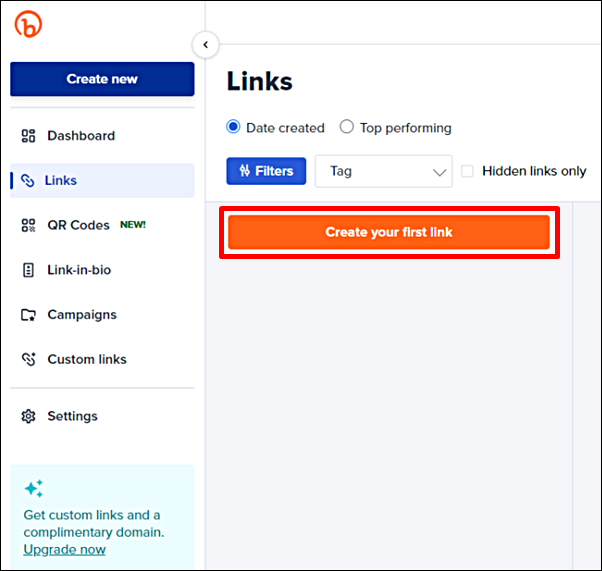Click Create your first link button
Viewport: 602px width, 571px height.
tap(389, 232)
